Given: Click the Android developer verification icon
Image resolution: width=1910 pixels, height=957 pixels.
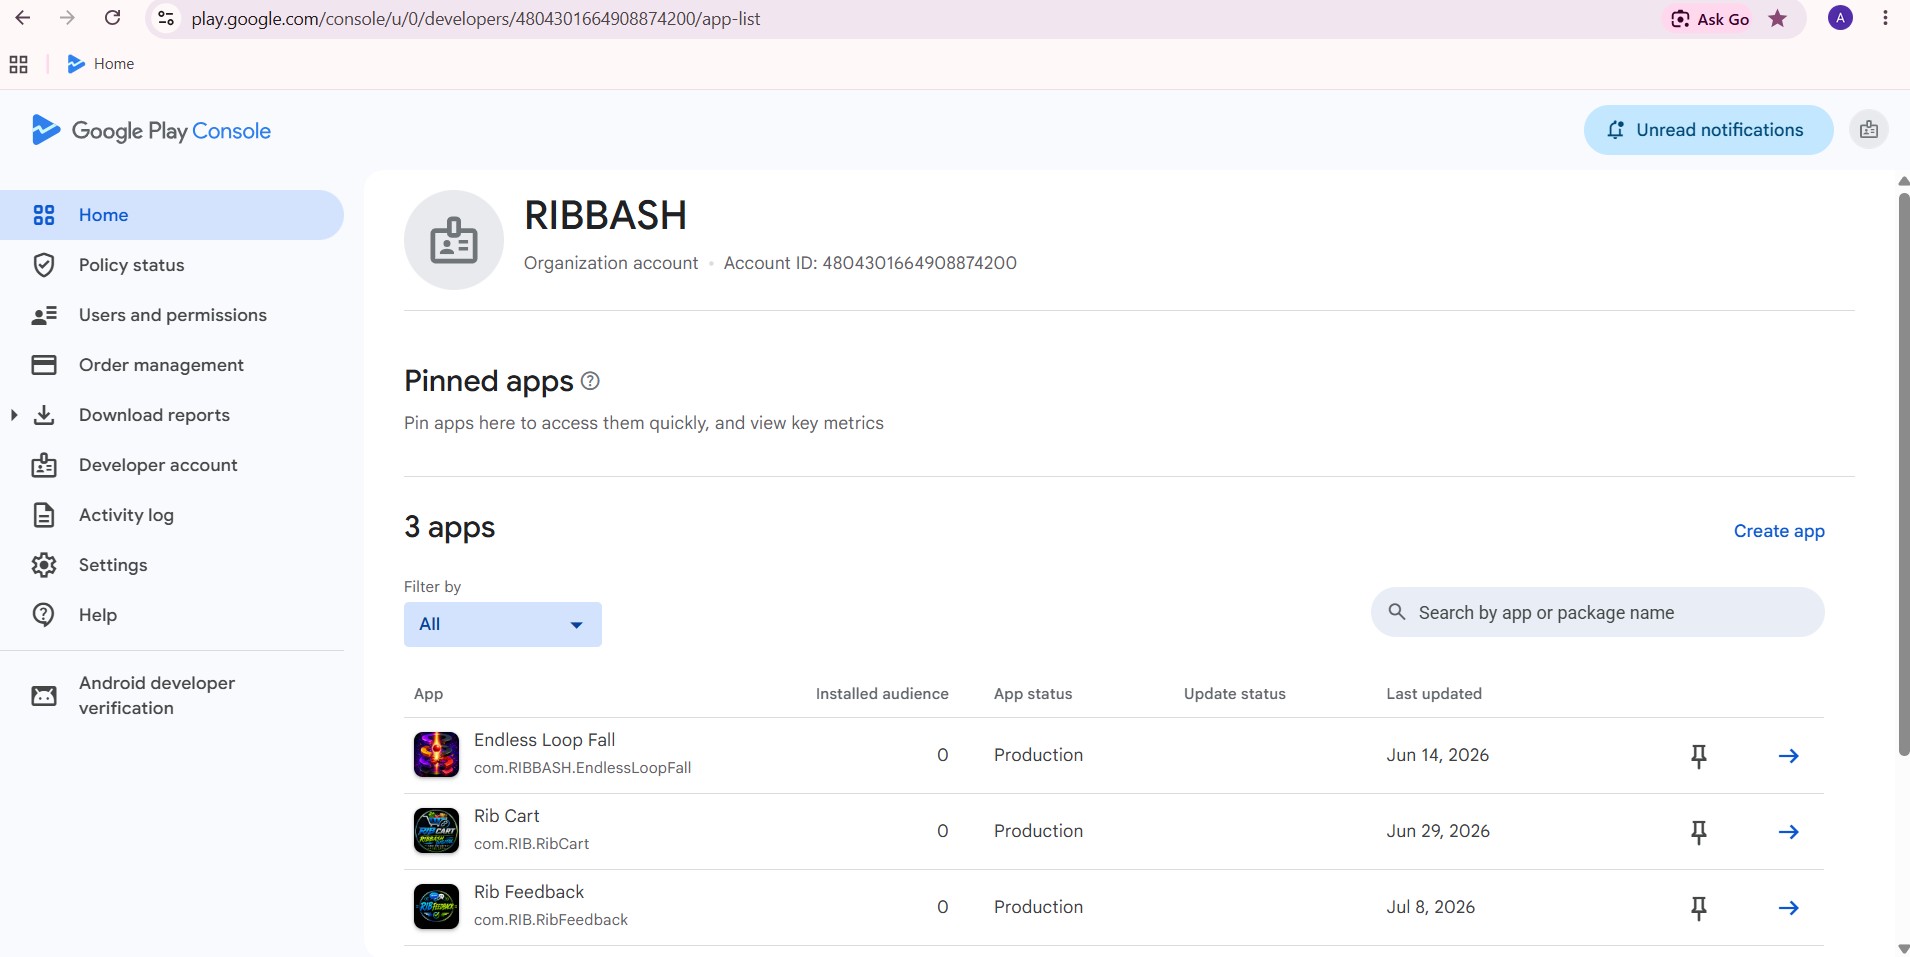Looking at the screenshot, I should 44,695.
